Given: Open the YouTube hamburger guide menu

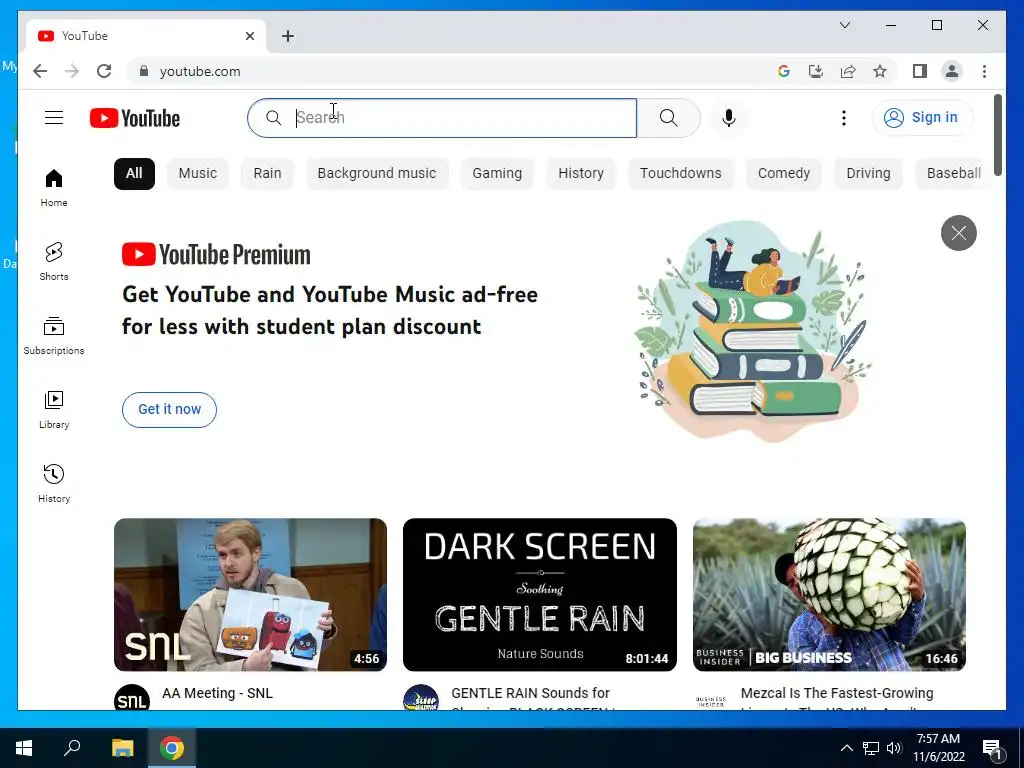Looking at the screenshot, I should [x=54, y=118].
